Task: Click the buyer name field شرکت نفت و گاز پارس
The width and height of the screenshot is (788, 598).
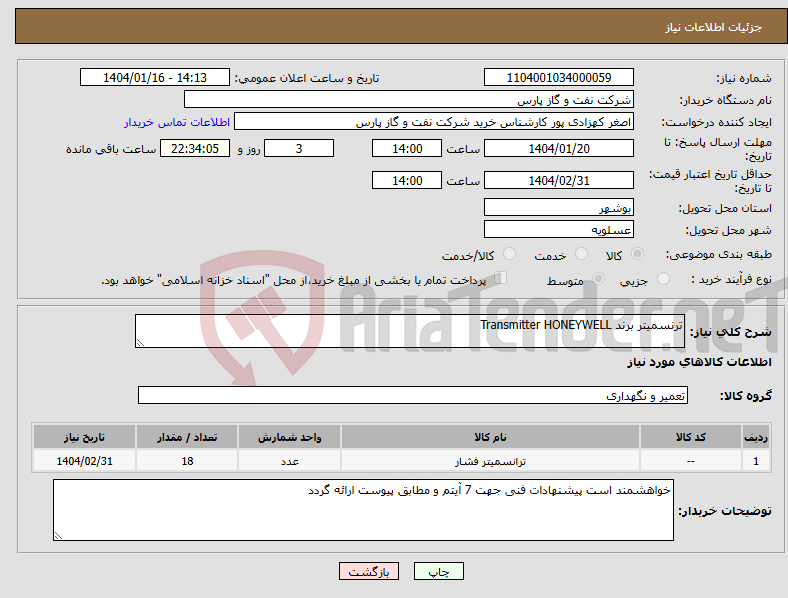Action: click(x=409, y=99)
